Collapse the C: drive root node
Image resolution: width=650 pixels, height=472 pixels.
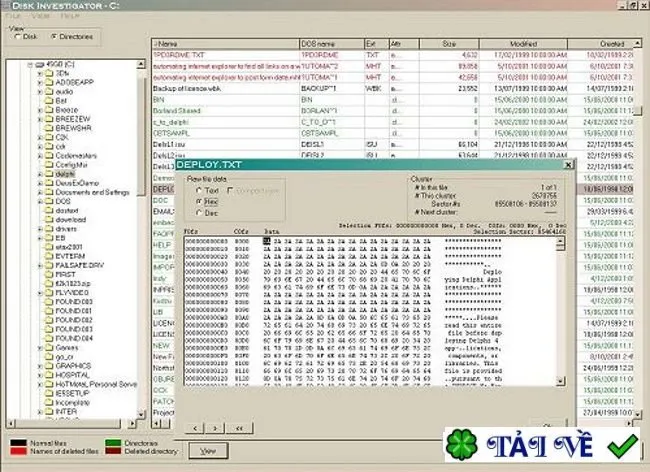tap(30, 65)
